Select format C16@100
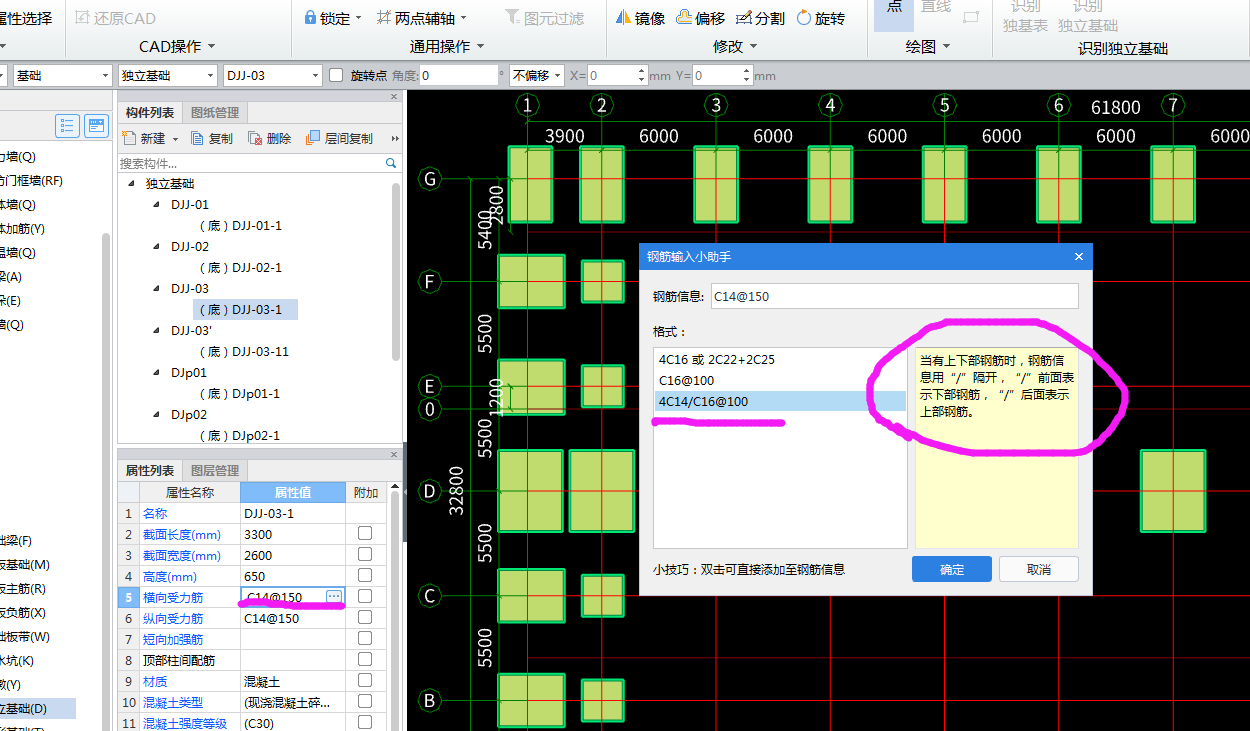 click(780, 380)
